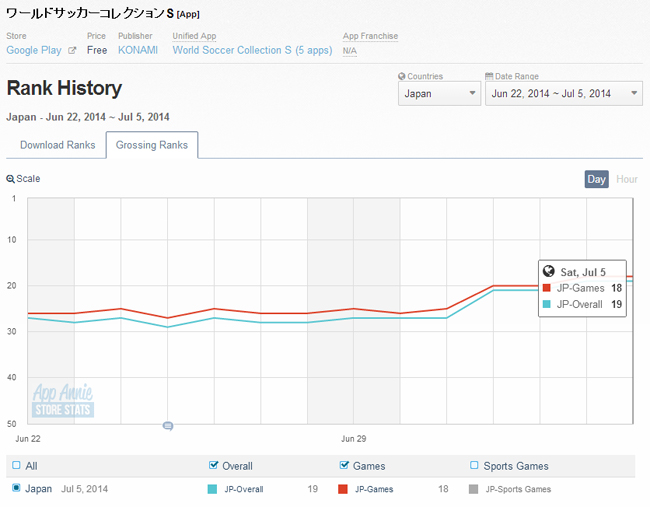Open the KONAMI publisher link
Viewport: 650px width, 507px height.
coord(137,51)
